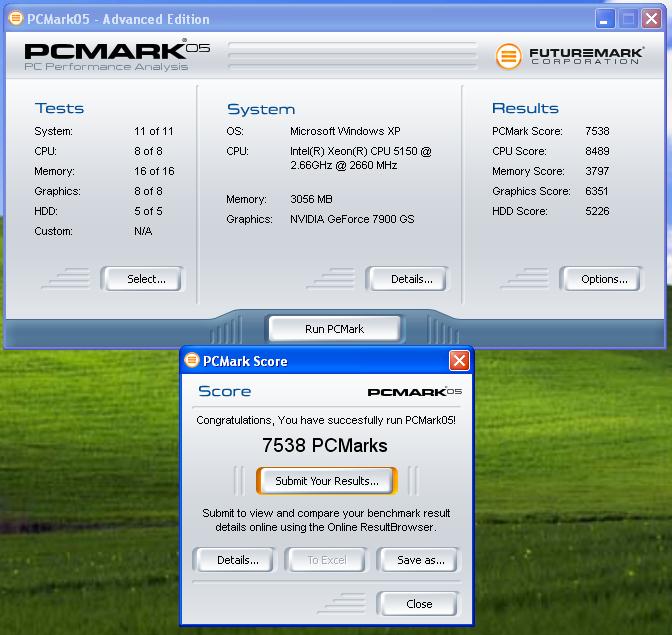Click the Graphics Score value 6351
The width and height of the screenshot is (672, 635).
pyautogui.click(x=597, y=191)
